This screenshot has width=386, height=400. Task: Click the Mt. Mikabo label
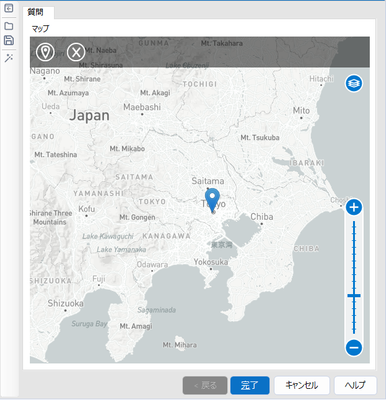pos(127,149)
